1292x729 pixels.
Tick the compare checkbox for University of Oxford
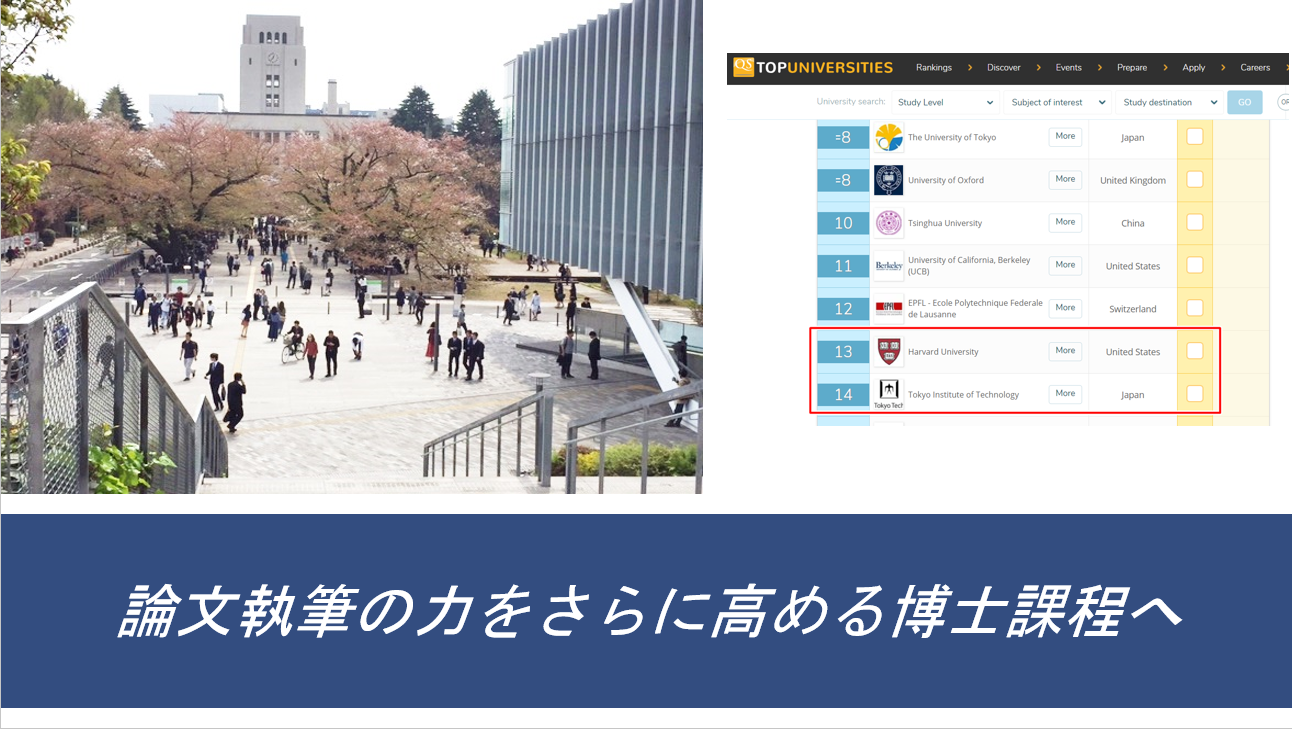(x=1194, y=180)
